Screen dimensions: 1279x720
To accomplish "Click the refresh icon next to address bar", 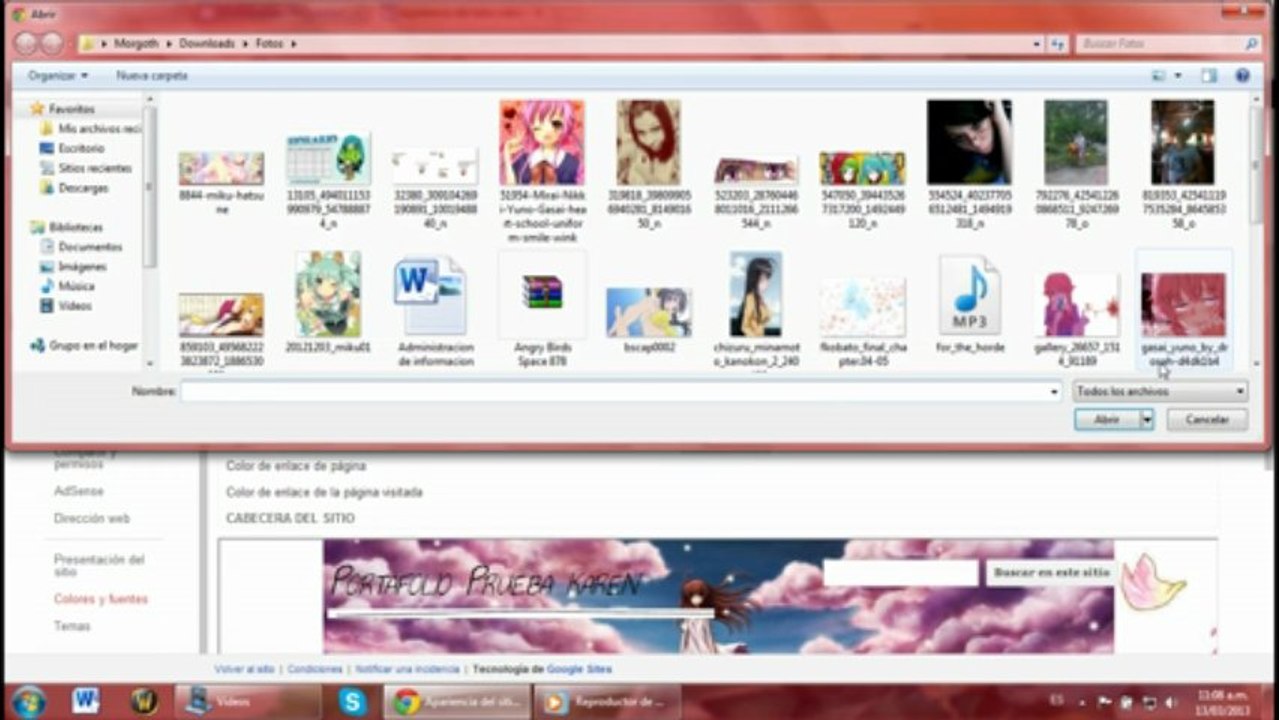I will pyautogui.click(x=1058, y=44).
